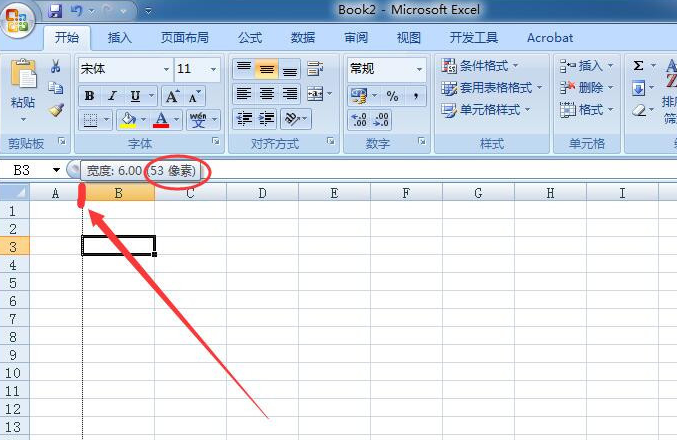Open the 字体 dialog launcher
Image resolution: width=677 pixels, height=440 pixels.
215,141
